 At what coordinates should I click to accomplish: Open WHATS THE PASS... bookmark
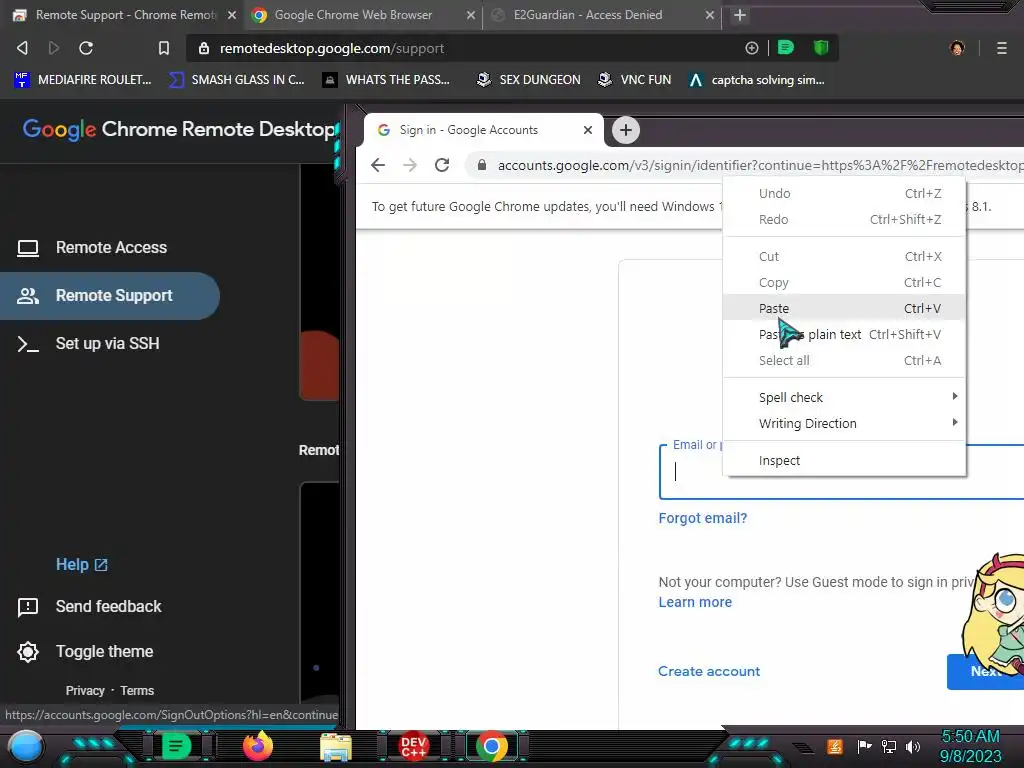387,80
